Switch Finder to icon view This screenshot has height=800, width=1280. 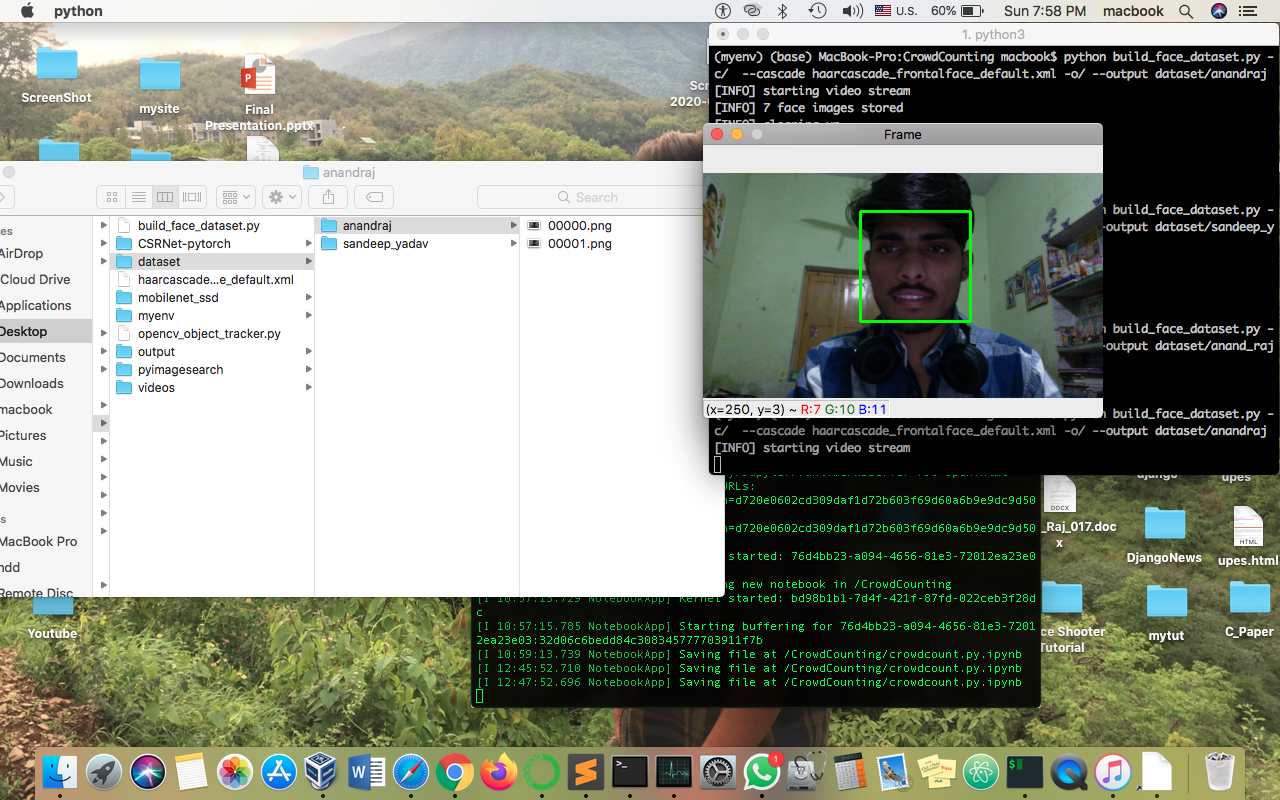click(112, 197)
